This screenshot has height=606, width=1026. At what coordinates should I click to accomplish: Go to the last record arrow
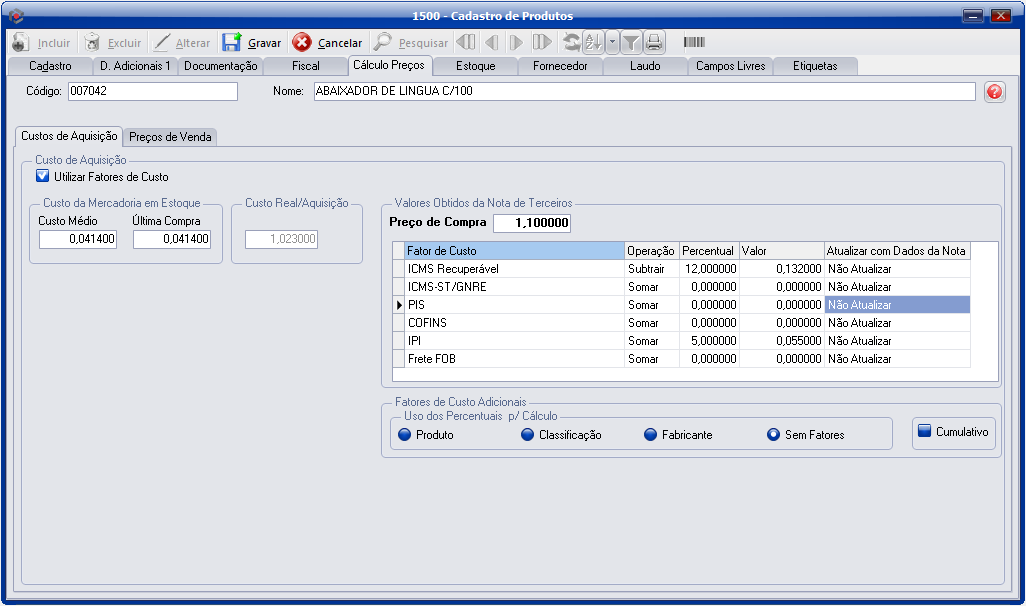pos(541,42)
